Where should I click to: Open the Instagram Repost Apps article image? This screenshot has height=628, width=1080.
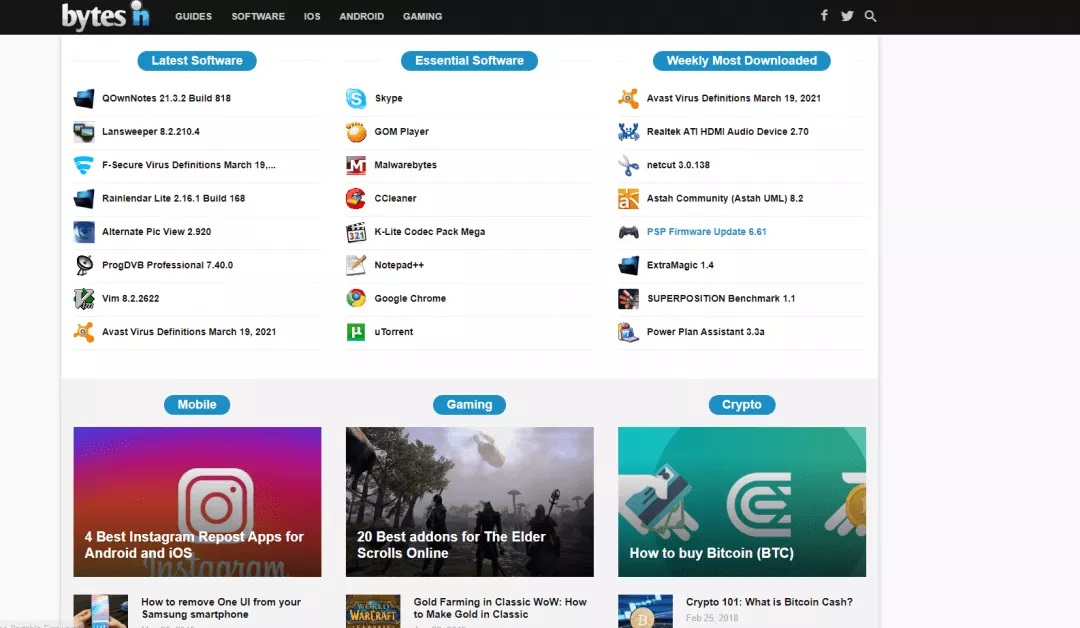(197, 501)
